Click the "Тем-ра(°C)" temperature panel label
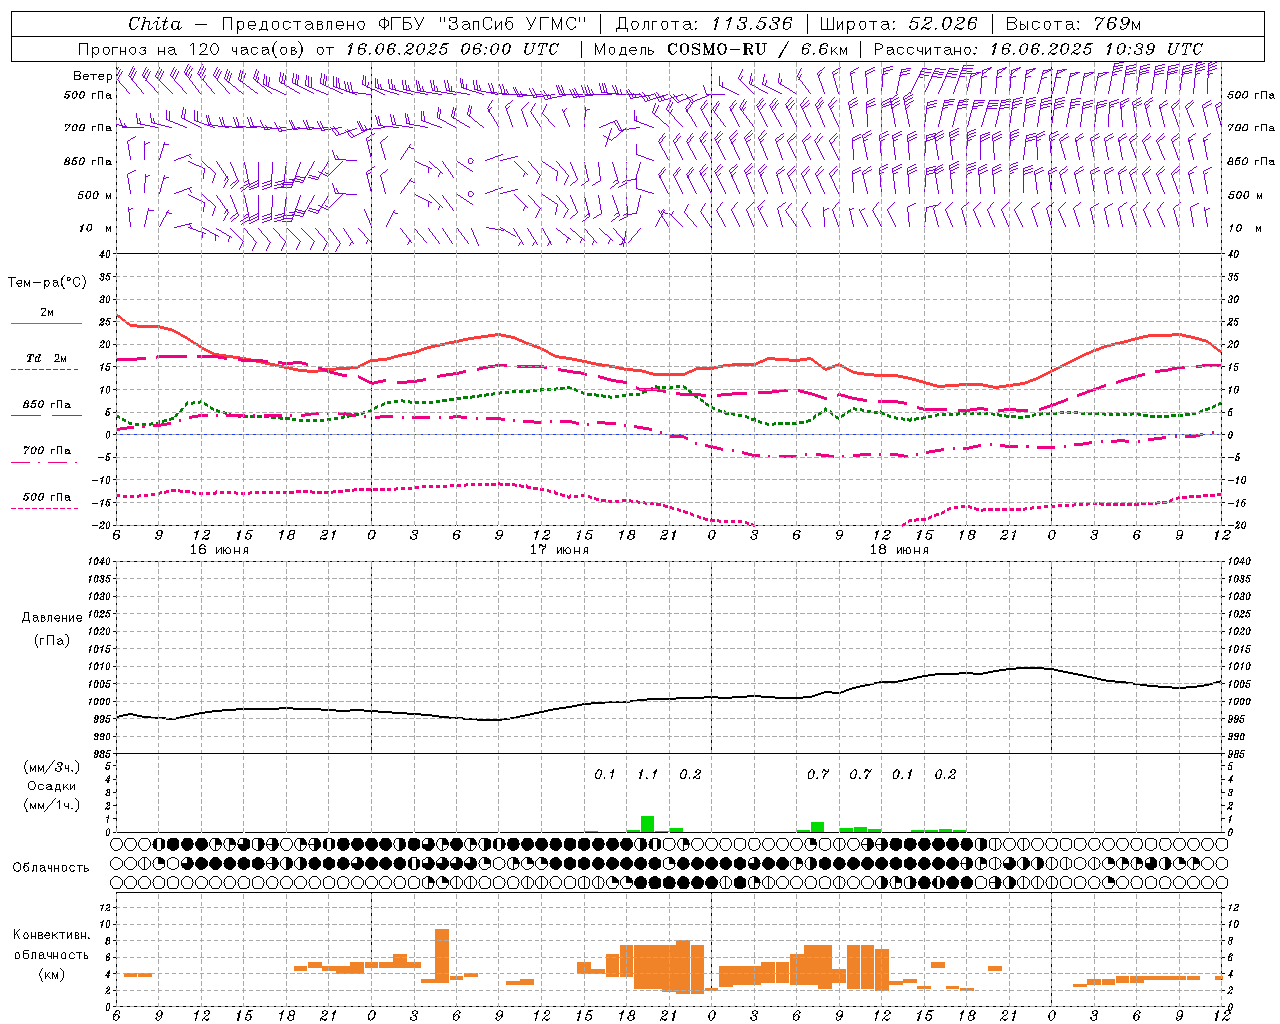 (x=47, y=283)
